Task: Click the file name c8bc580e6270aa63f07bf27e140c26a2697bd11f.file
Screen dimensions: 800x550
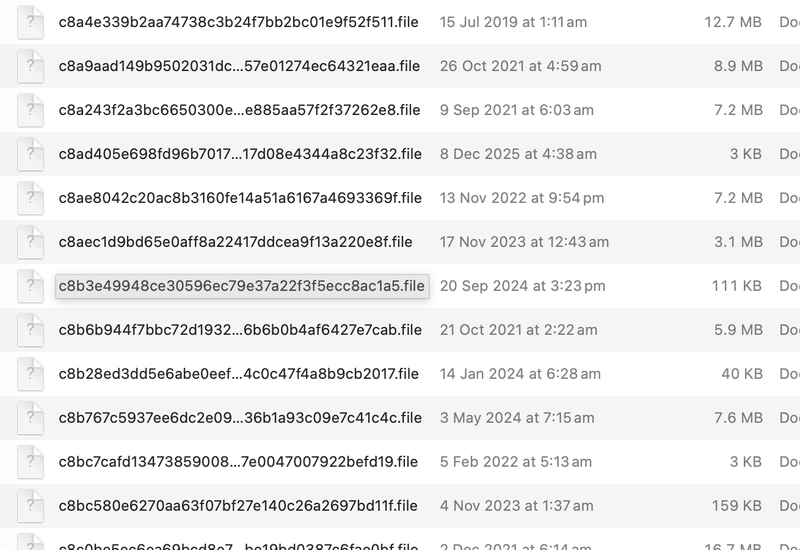Action: coord(238,506)
